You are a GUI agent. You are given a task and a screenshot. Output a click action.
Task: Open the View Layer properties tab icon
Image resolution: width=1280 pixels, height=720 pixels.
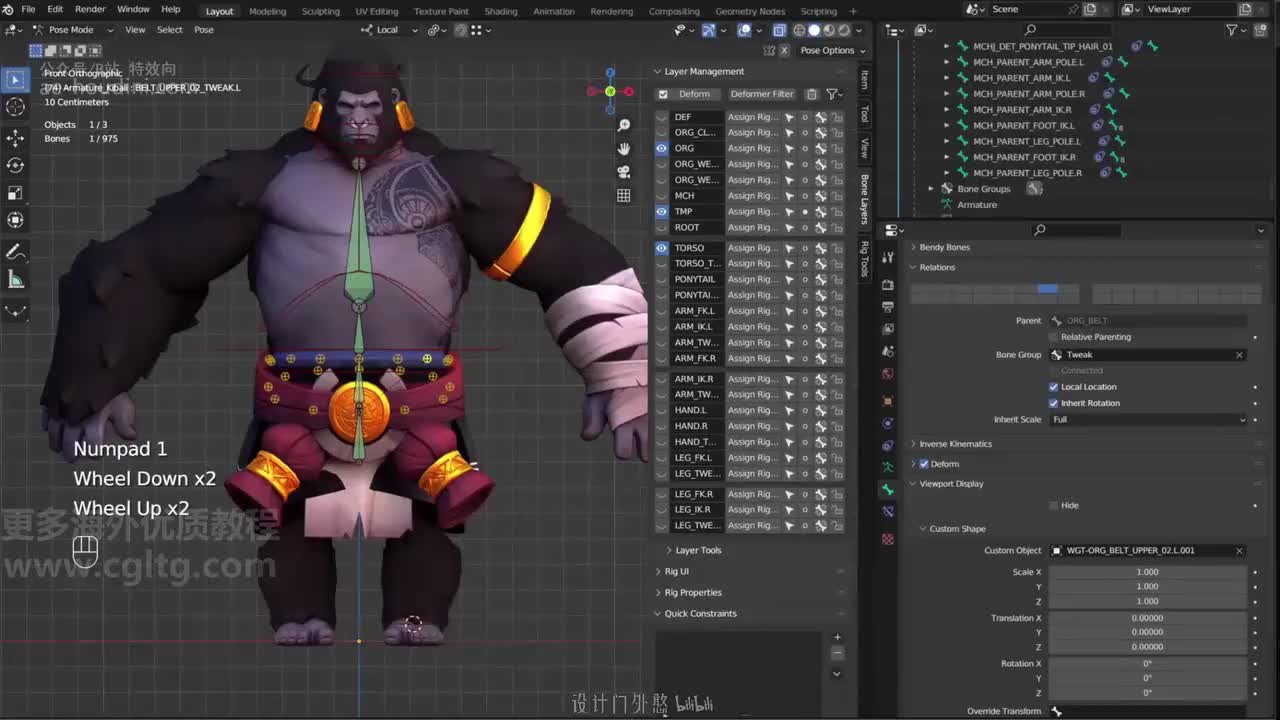(887, 329)
